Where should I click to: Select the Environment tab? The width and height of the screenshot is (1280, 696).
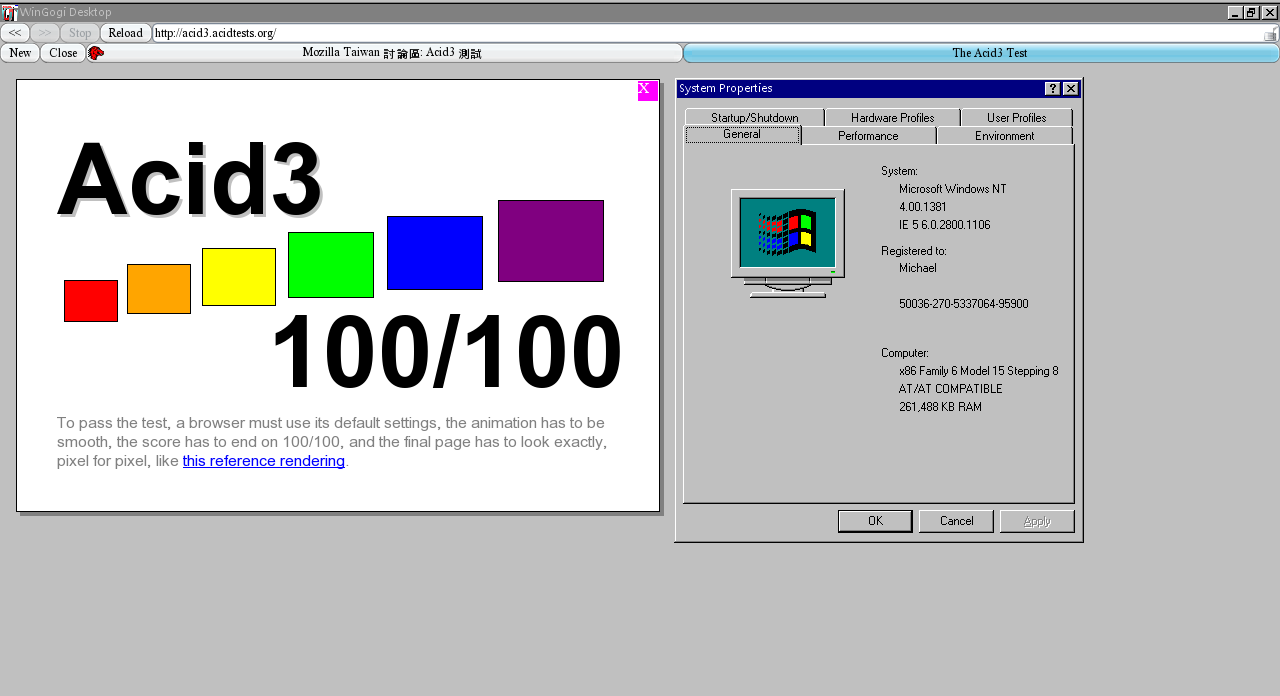point(1004,136)
